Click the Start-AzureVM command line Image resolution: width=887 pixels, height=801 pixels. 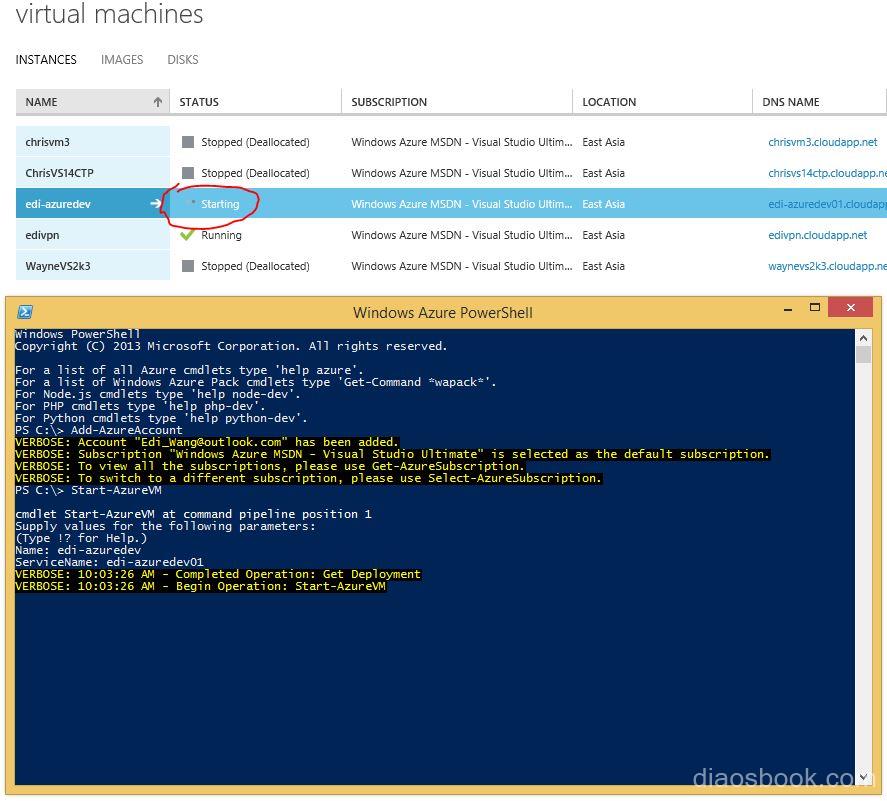88,490
